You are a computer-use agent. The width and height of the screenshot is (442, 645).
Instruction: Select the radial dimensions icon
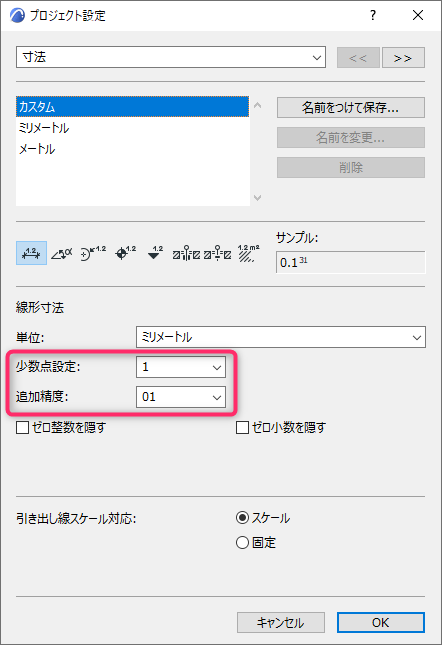[93, 253]
